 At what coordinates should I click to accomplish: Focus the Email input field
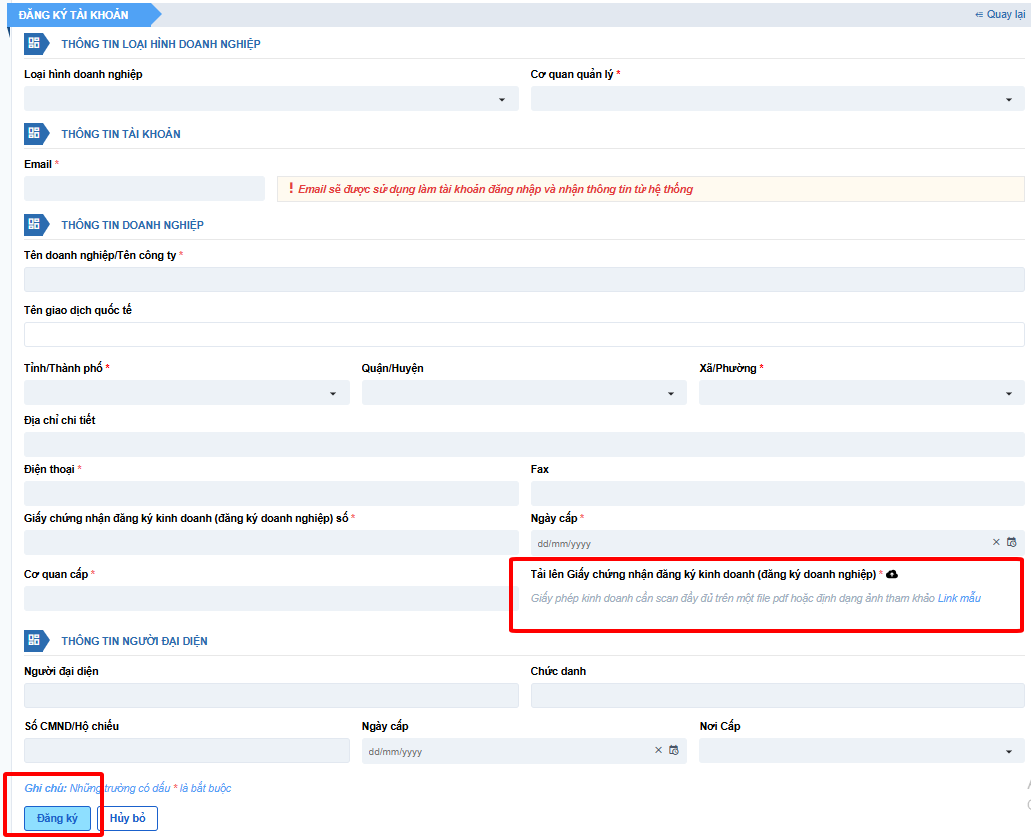(x=145, y=189)
